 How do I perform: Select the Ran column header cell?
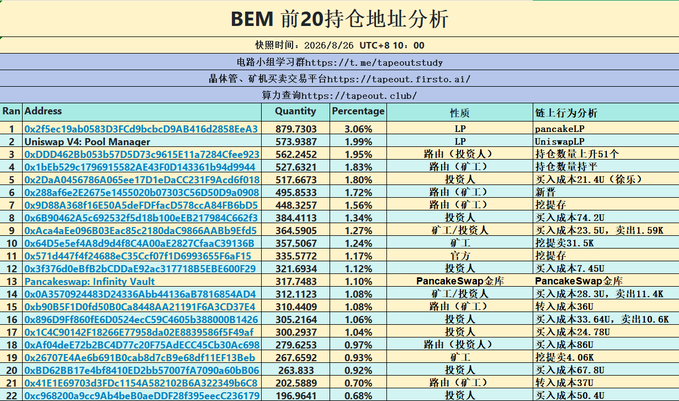pos(11,111)
